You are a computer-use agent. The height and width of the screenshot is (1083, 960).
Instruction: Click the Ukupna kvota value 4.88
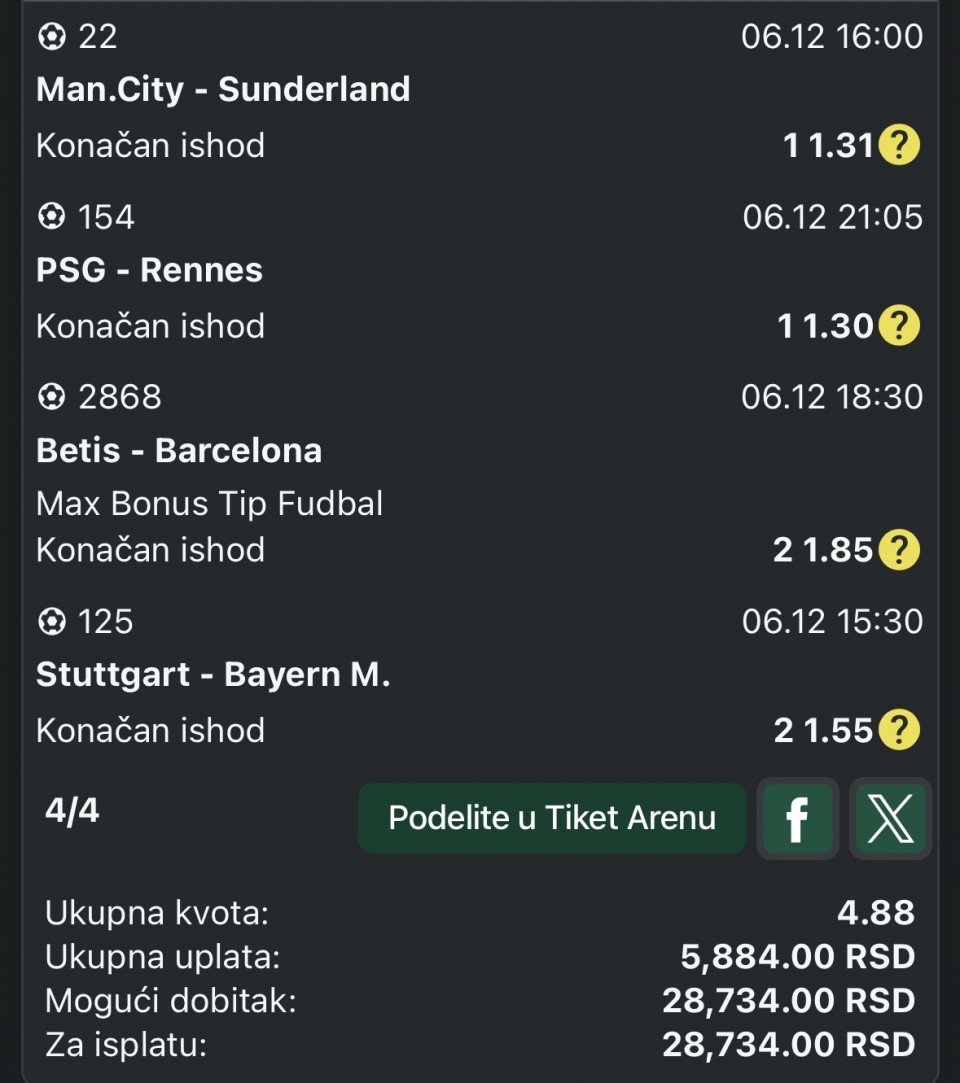click(875, 912)
